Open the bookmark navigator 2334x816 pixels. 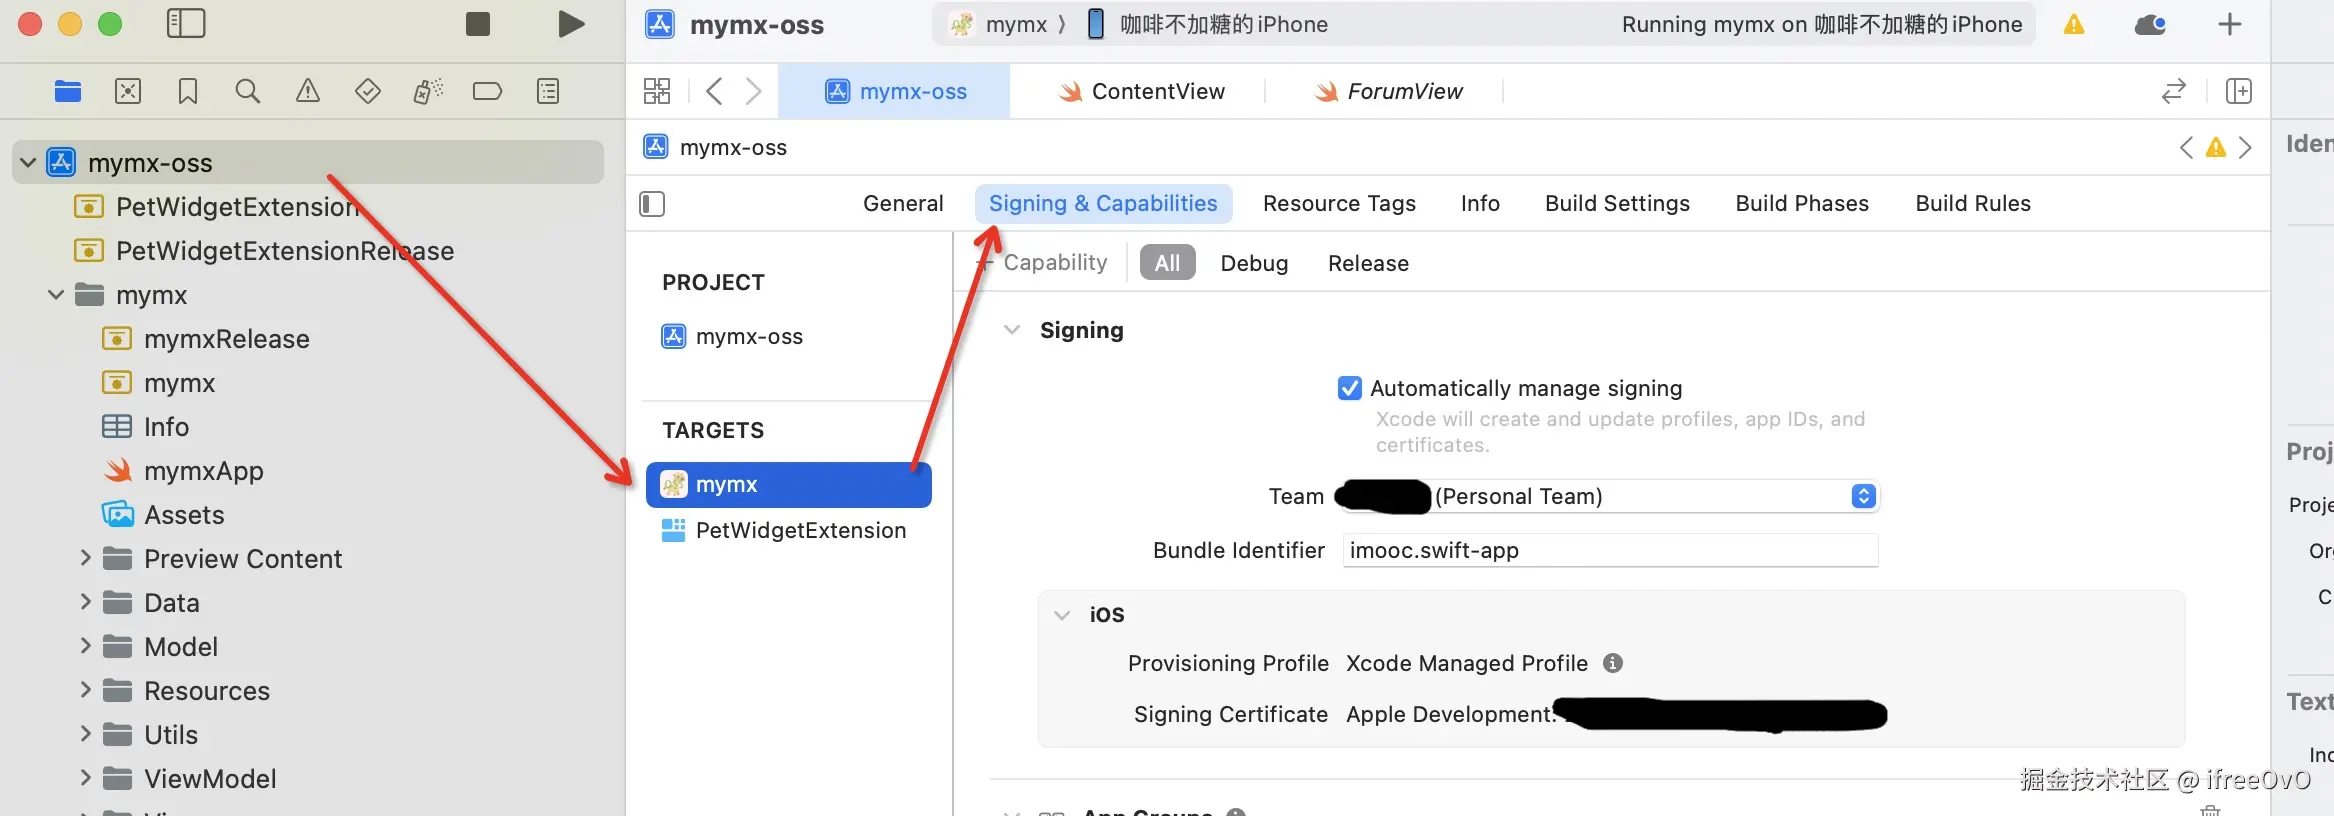tap(188, 92)
